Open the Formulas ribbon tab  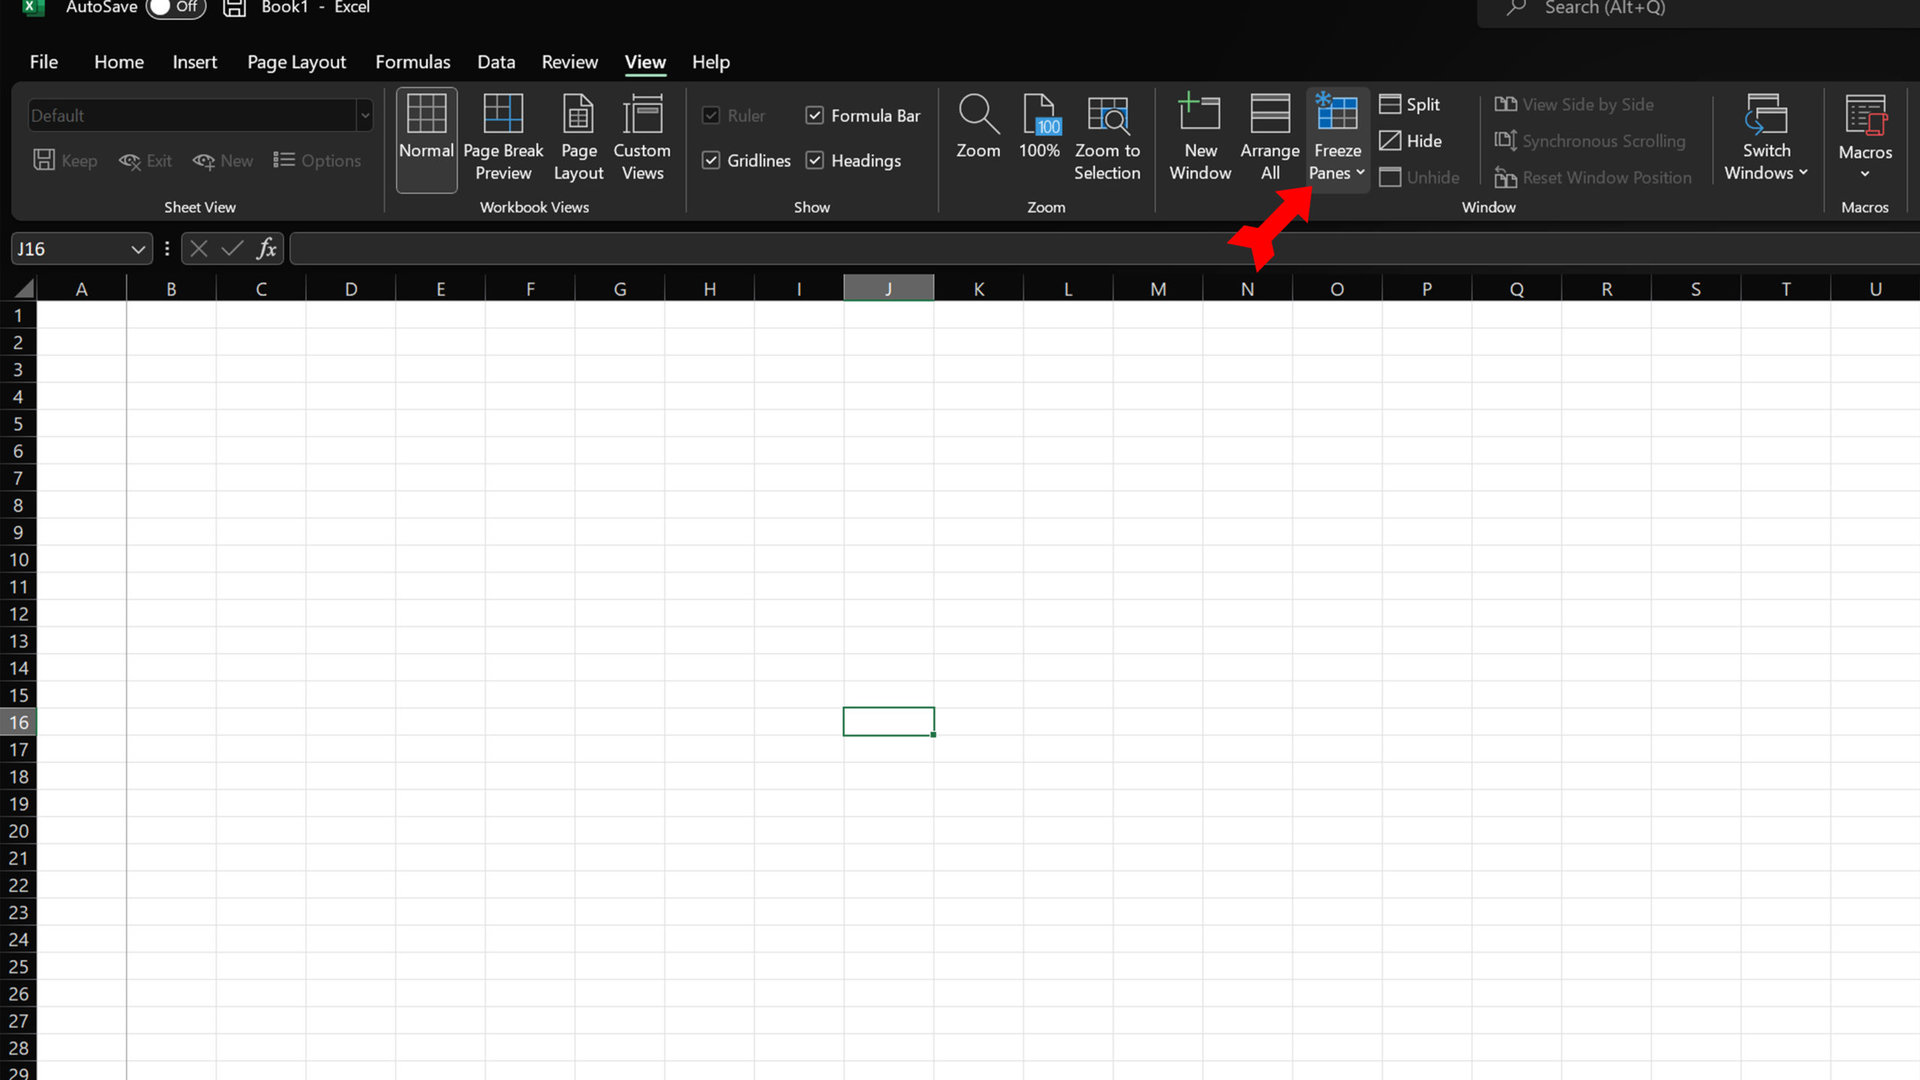412,62
